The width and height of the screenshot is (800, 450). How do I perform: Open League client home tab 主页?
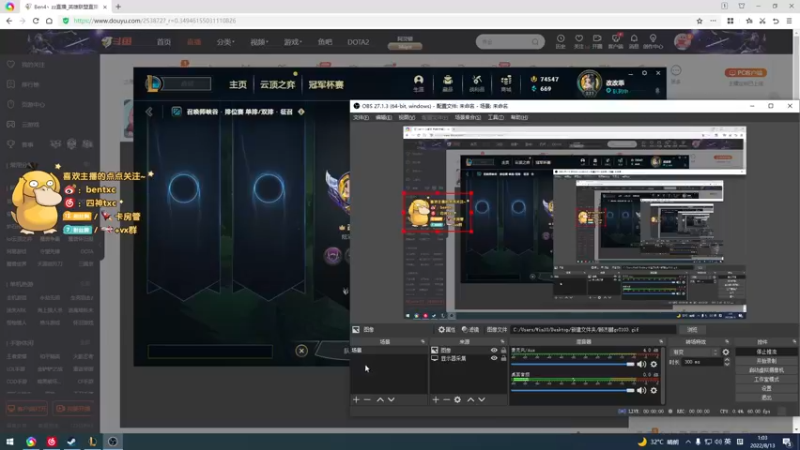point(238,84)
